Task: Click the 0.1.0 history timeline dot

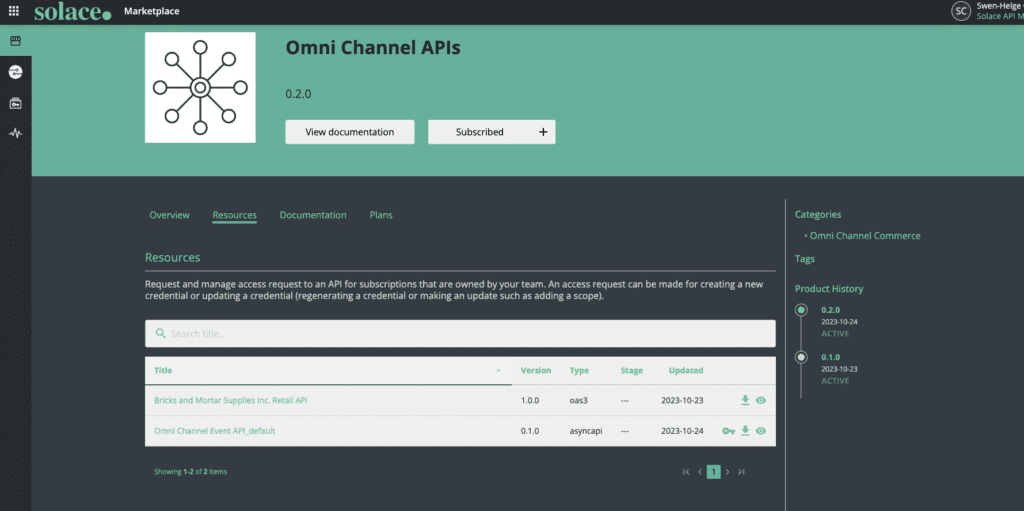Action: (801, 357)
